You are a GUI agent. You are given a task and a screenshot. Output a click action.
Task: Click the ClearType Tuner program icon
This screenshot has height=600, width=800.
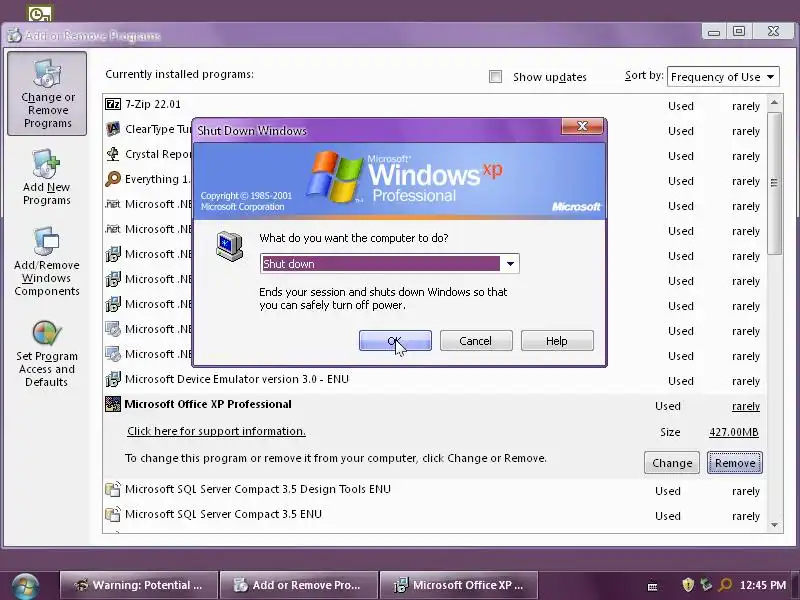pos(113,129)
